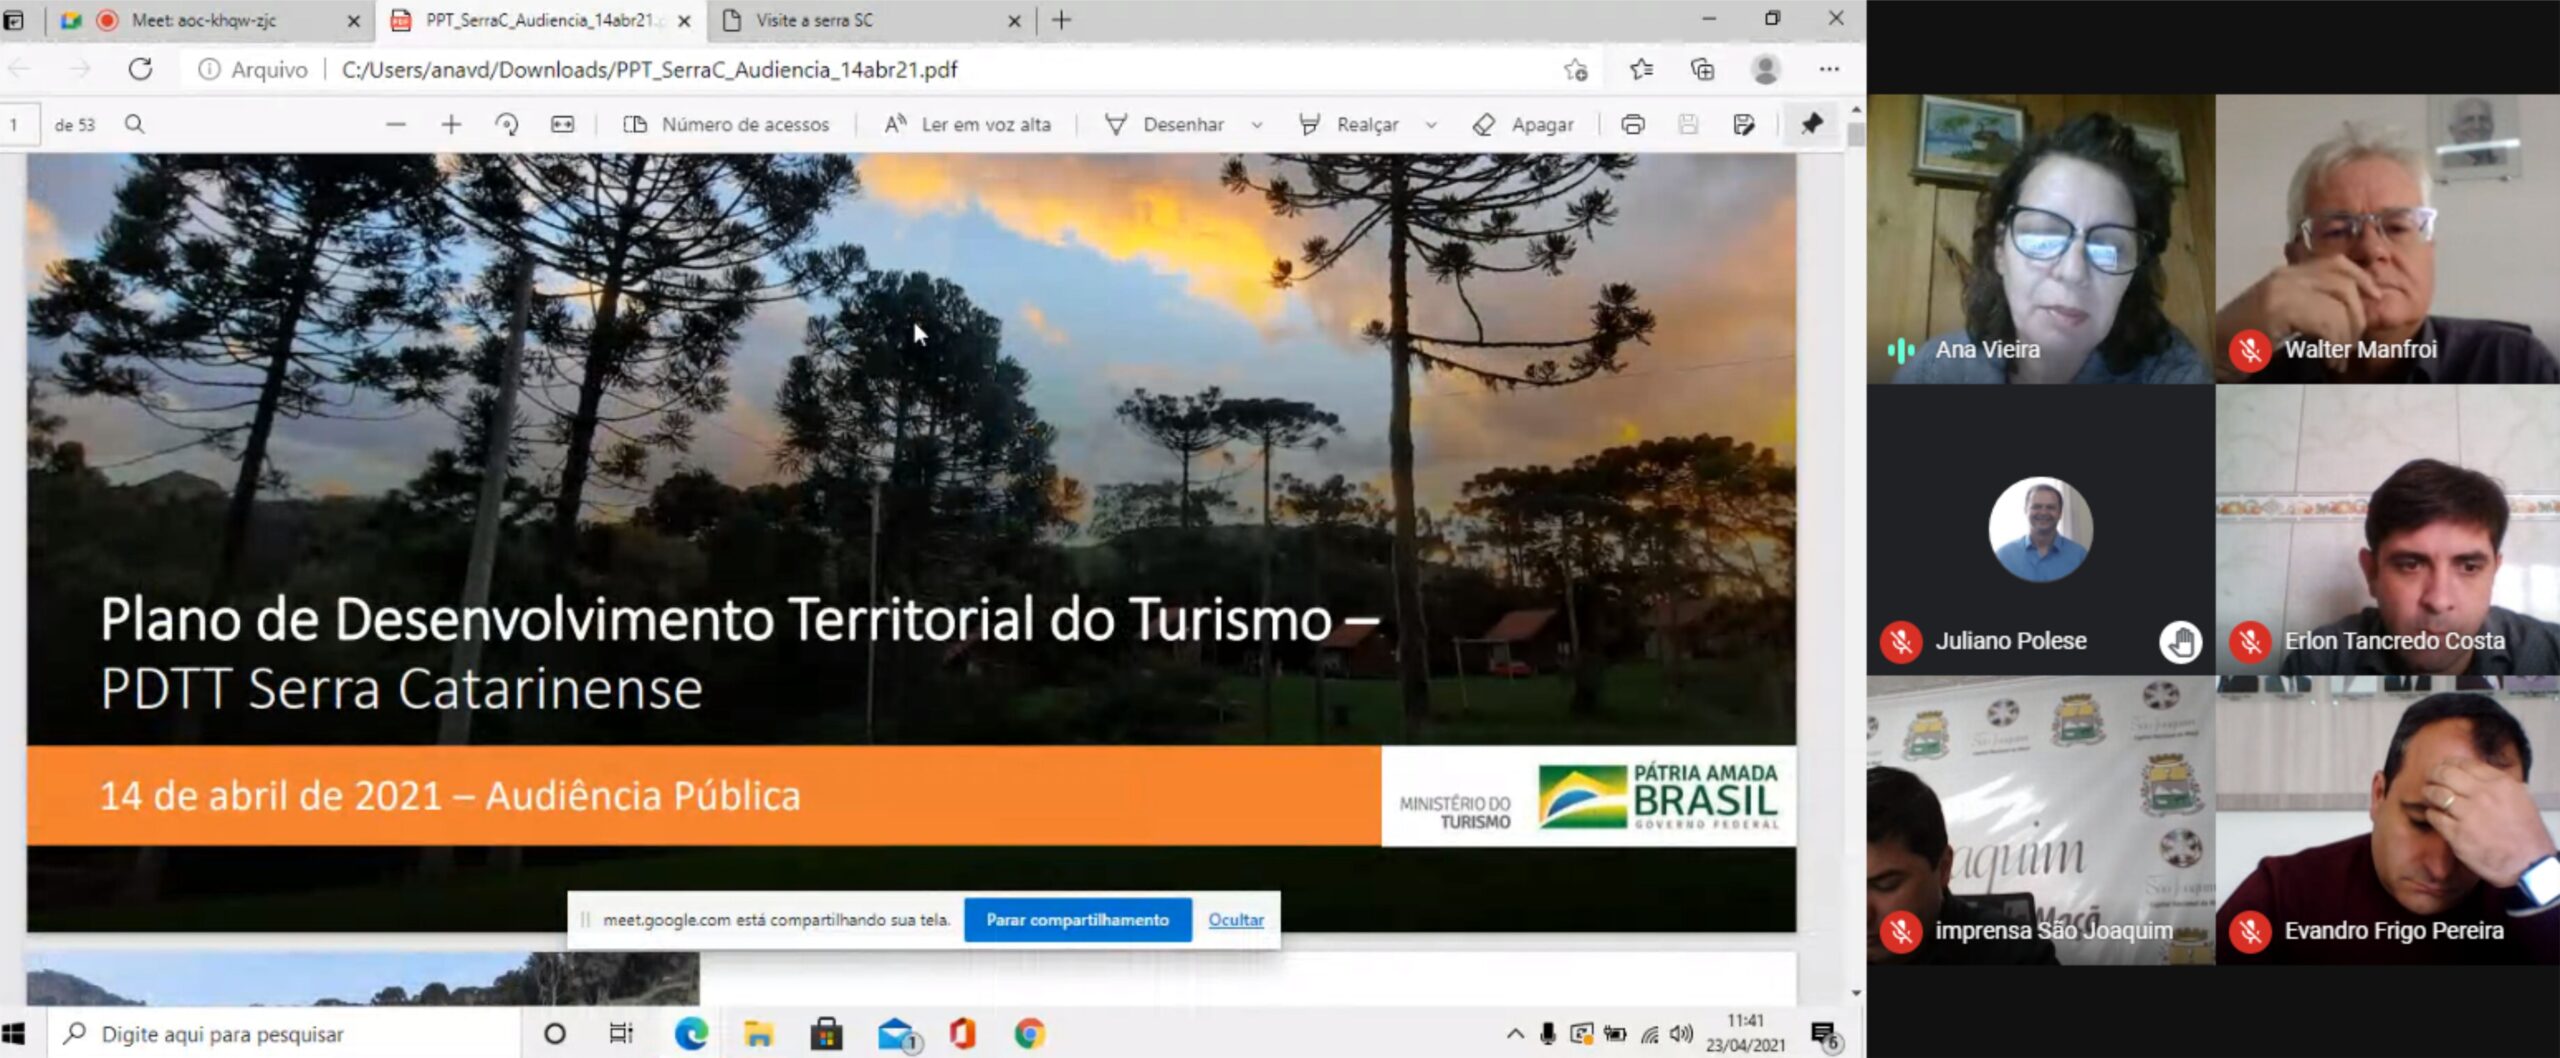The width and height of the screenshot is (2560, 1058).
Task: Click the system clock 11:41
Action: pos(1745,1021)
